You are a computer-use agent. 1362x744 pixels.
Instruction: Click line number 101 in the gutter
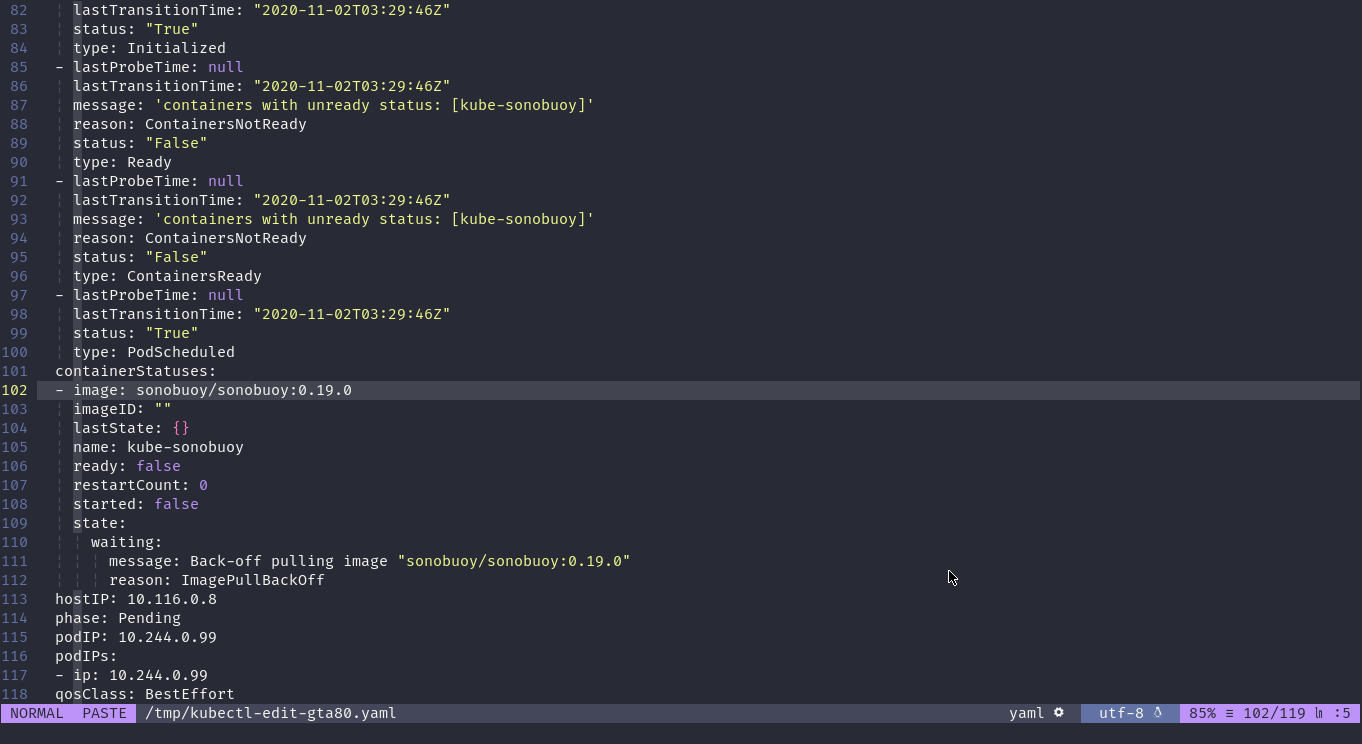tap(14, 371)
